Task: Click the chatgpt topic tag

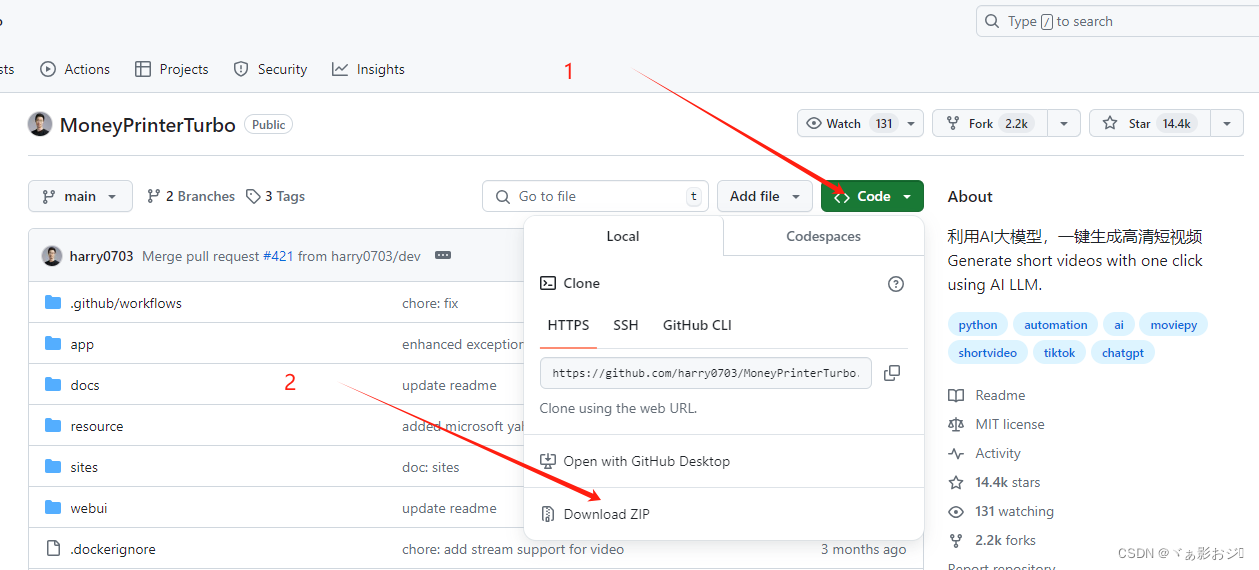Action: (1124, 352)
